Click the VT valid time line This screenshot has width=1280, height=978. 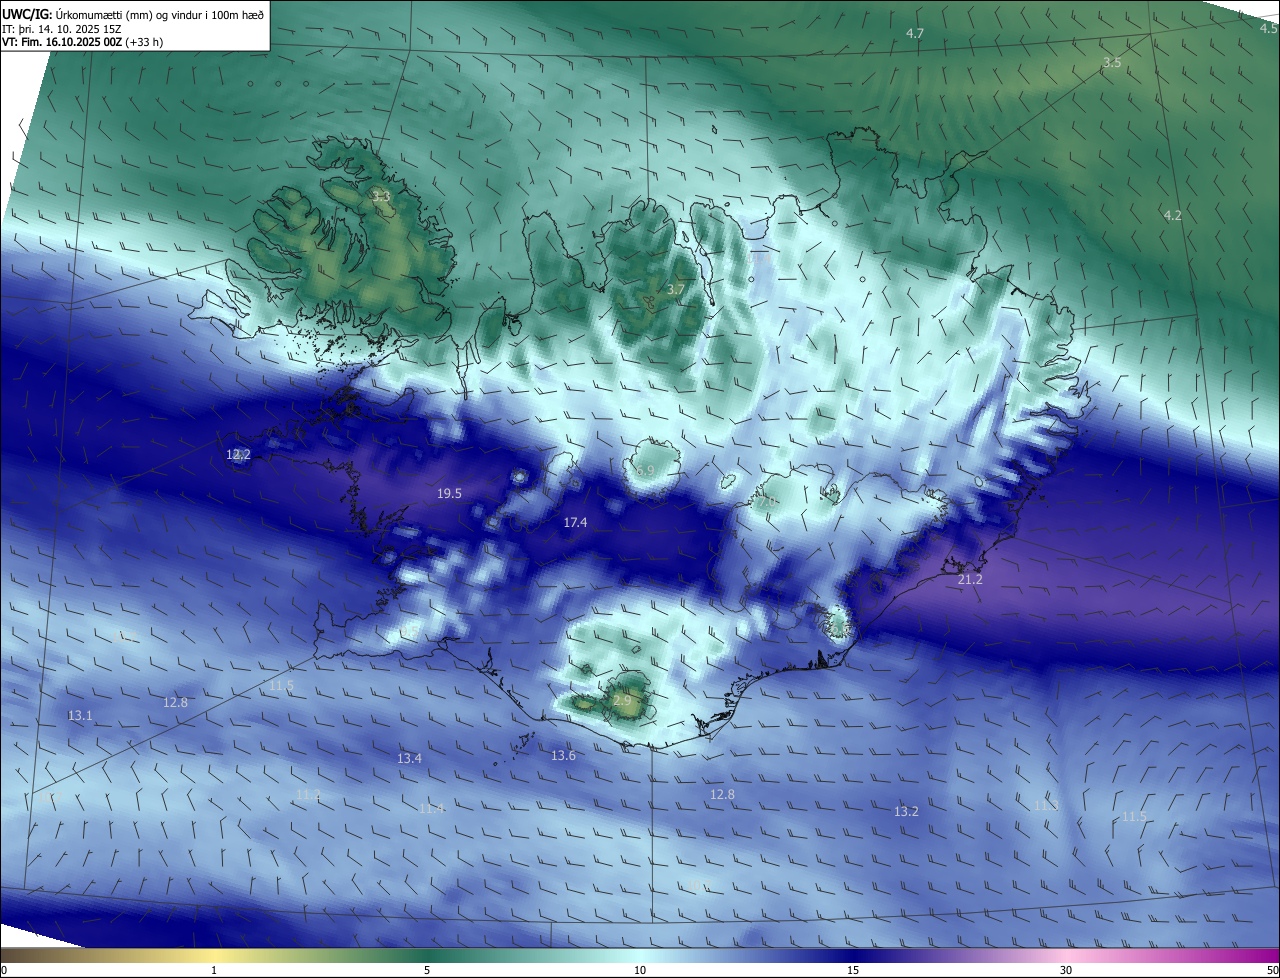pos(83,42)
